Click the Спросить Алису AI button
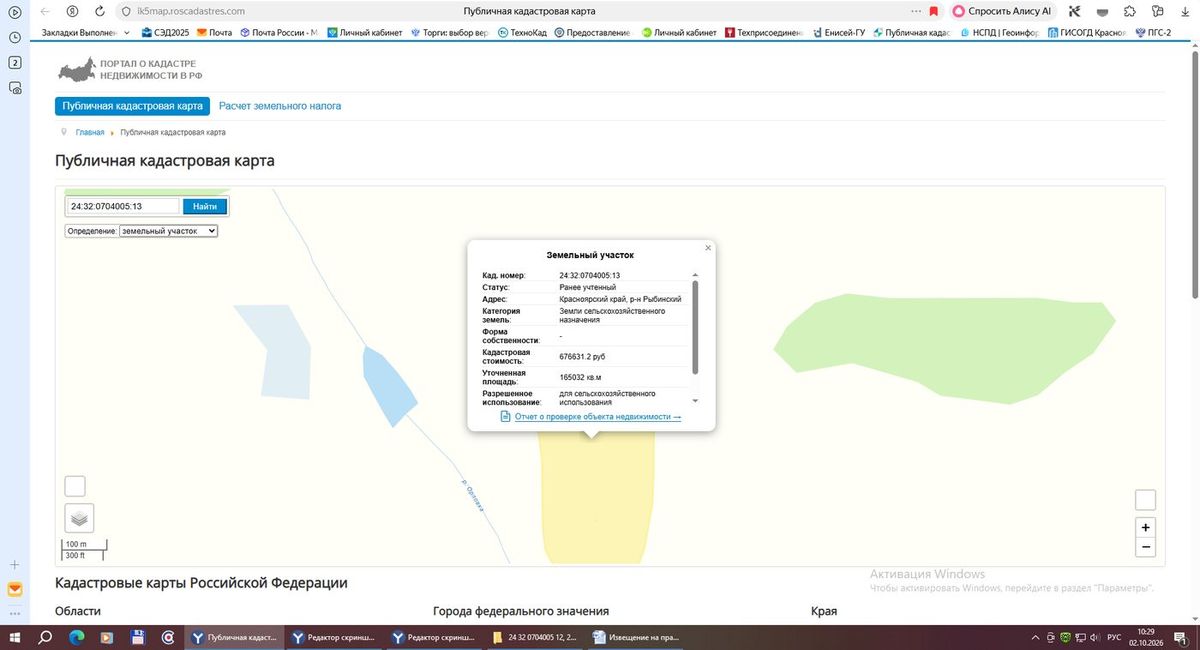Screen dimensions: 1200x650 coord(1002,11)
